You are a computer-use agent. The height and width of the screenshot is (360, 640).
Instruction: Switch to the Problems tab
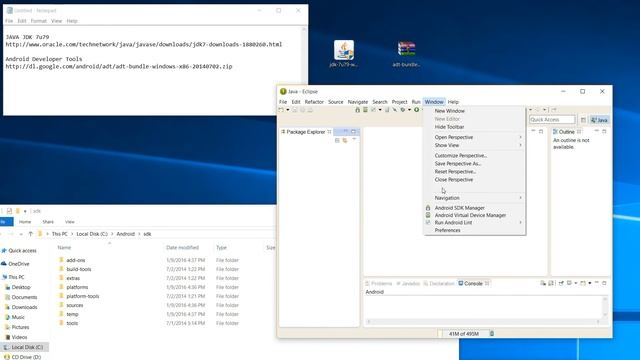[x=379, y=283]
